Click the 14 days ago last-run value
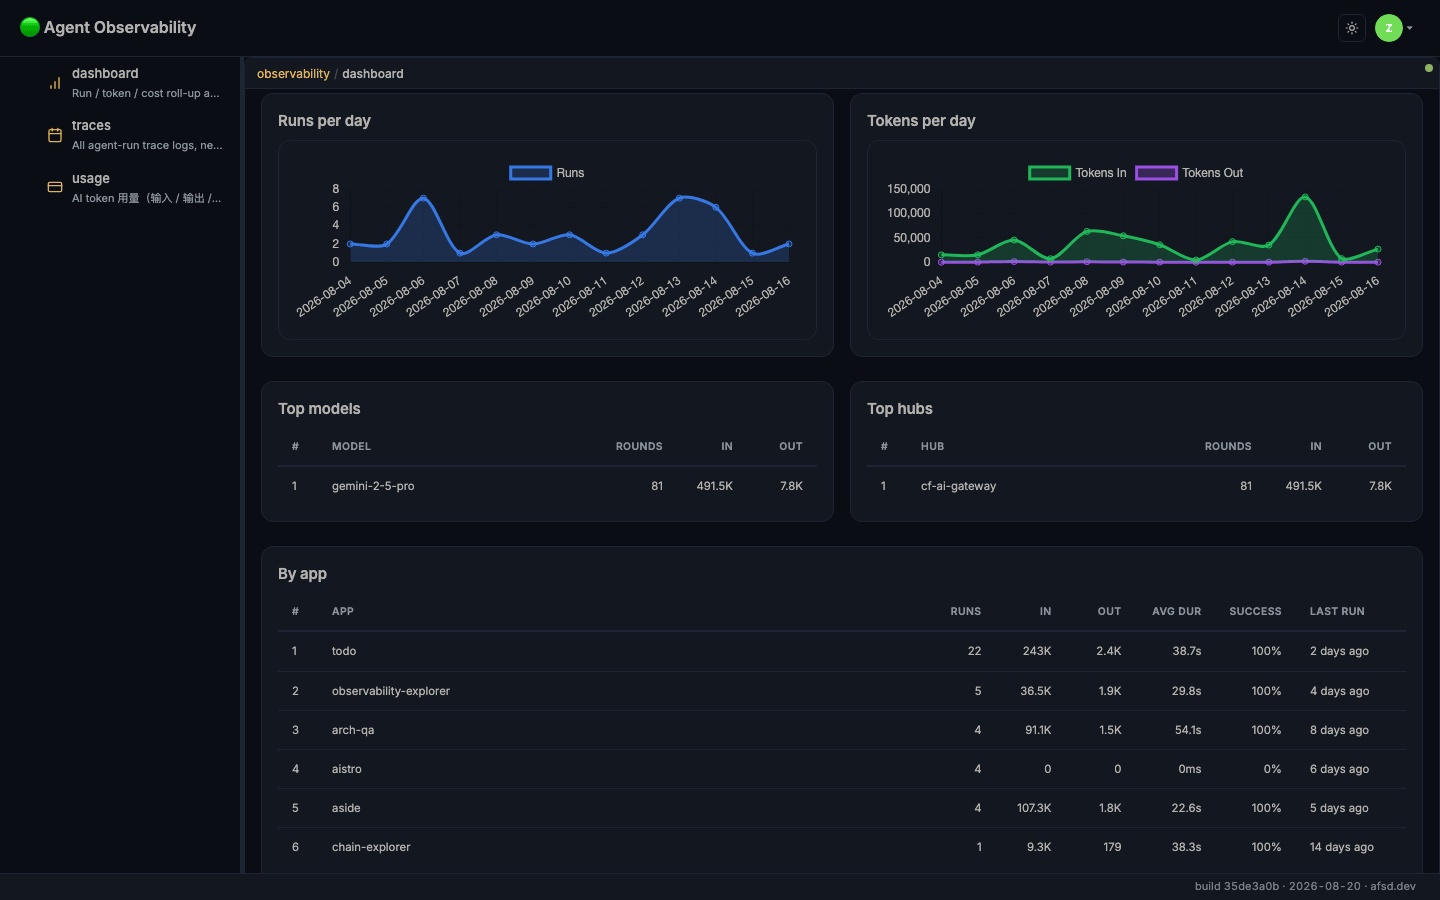1440x900 pixels. 1342,847
